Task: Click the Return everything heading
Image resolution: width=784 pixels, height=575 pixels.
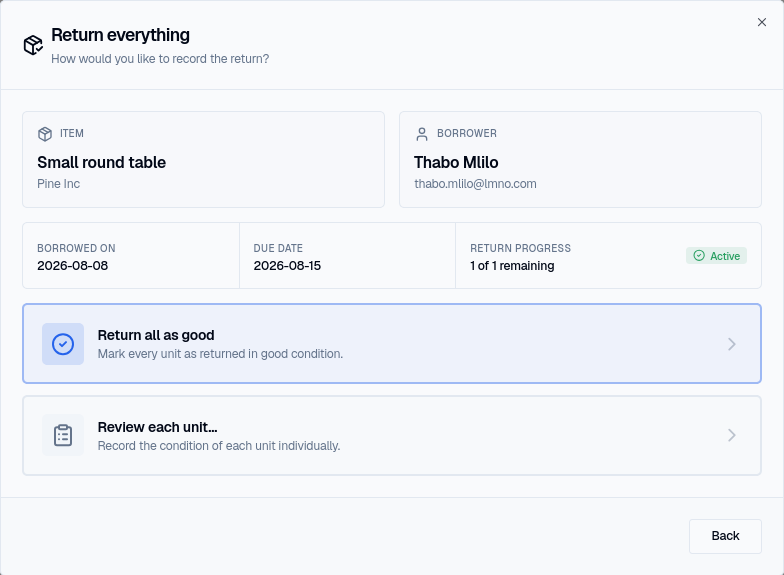Action: click(120, 35)
